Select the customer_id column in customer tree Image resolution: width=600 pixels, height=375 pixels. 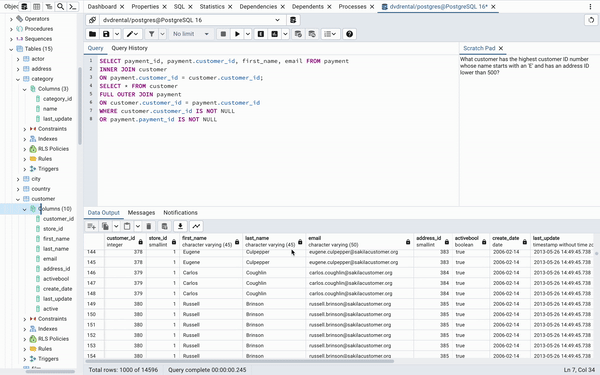58,219
